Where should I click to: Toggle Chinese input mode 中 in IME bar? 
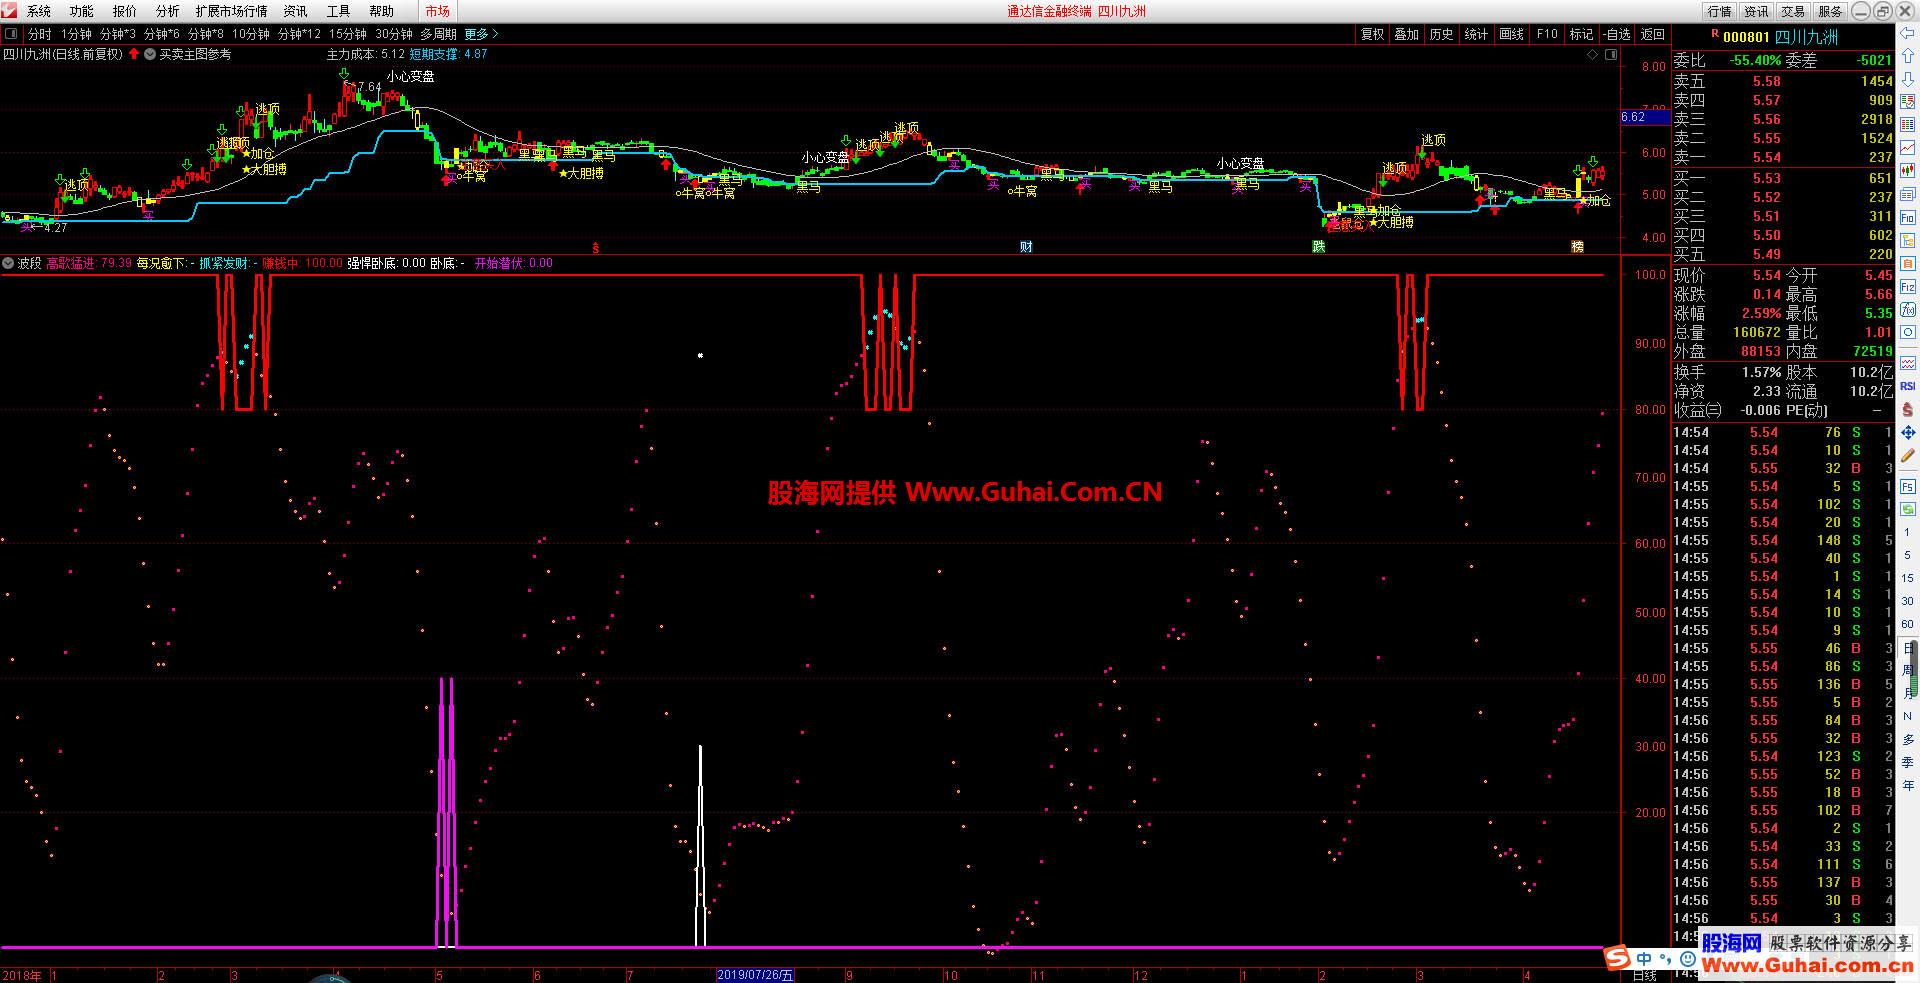click(1644, 958)
